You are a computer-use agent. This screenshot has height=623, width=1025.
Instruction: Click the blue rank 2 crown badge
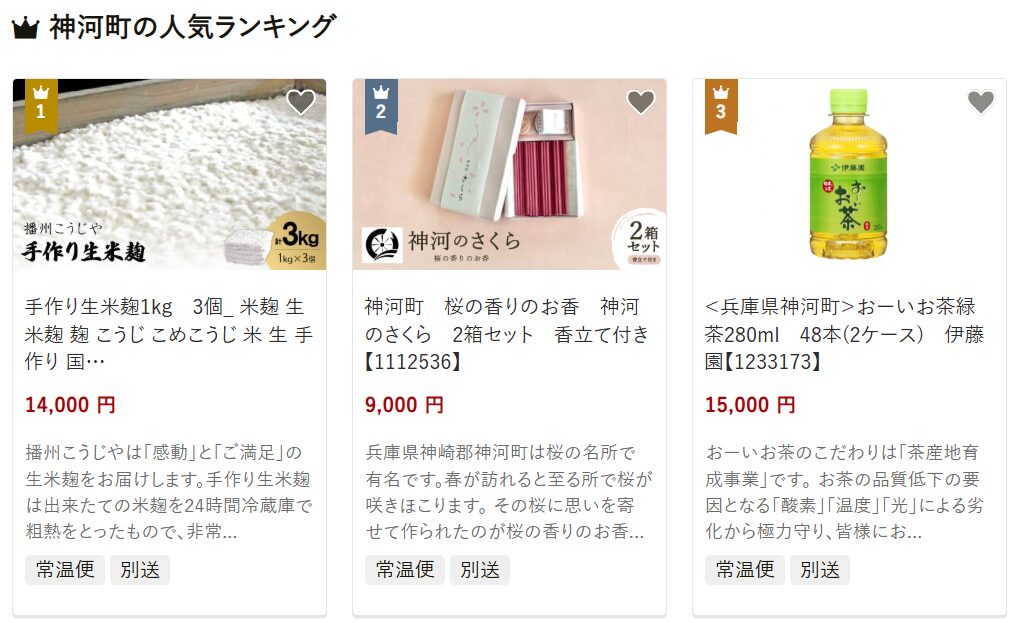point(380,106)
